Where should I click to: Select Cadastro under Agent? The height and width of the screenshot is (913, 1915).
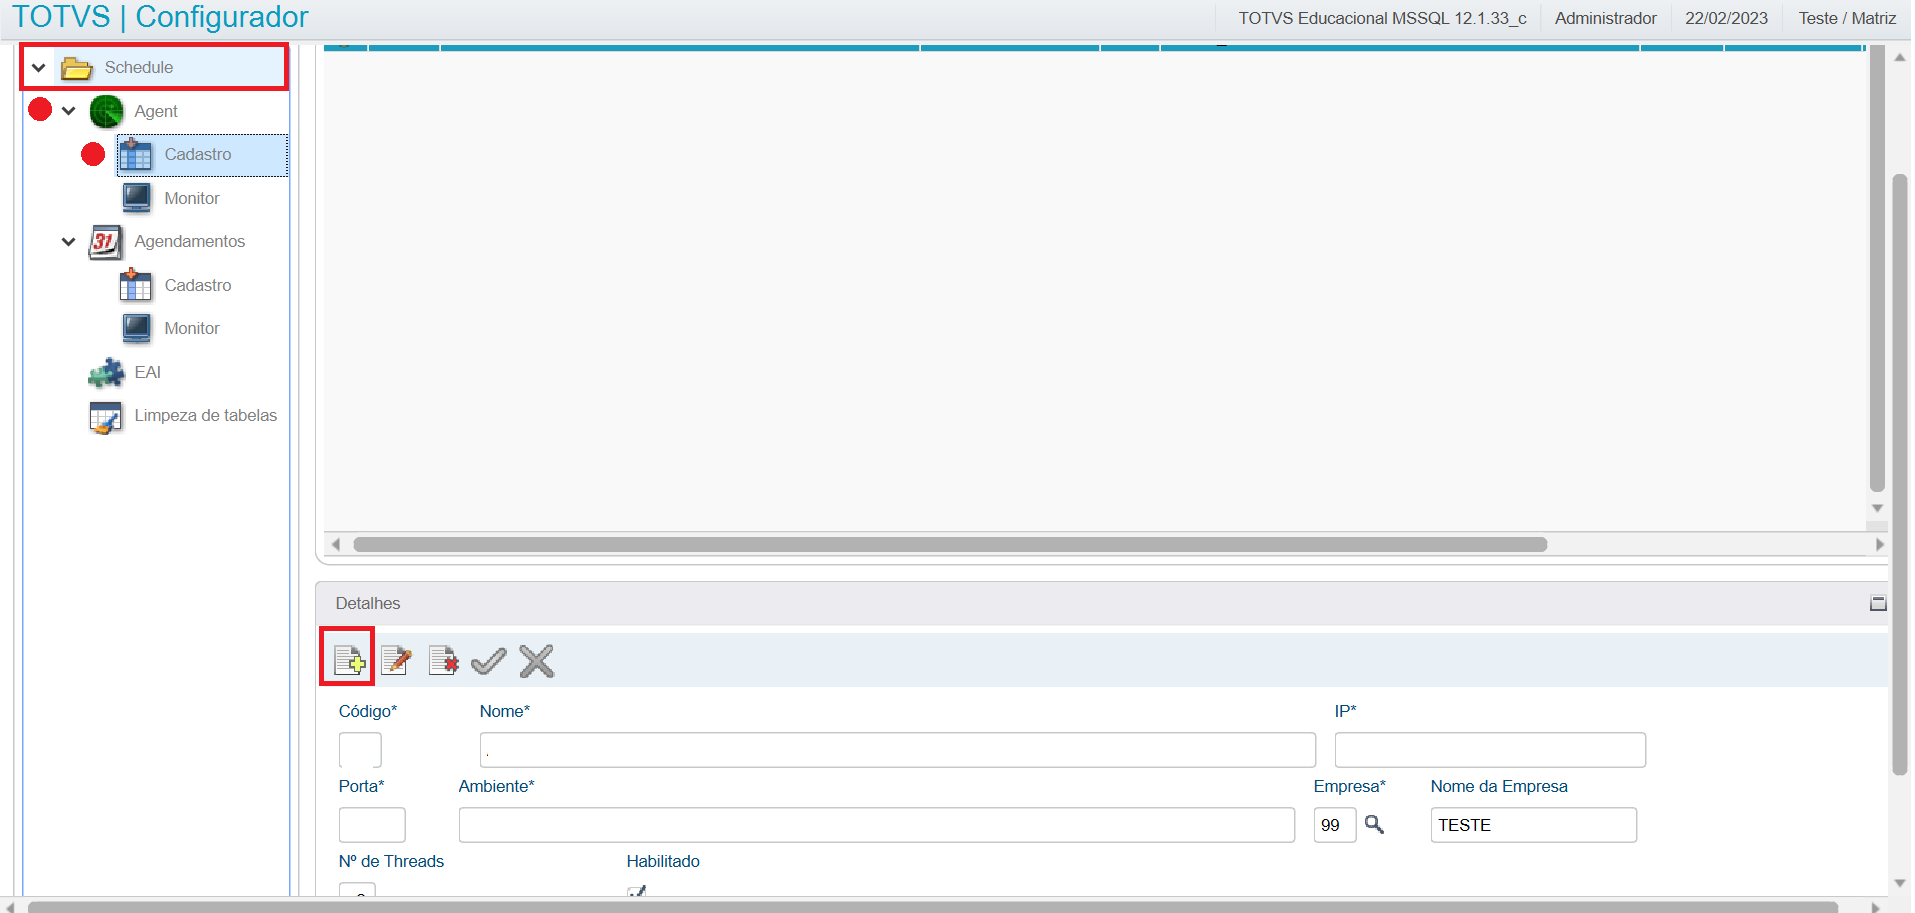(198, 155)
